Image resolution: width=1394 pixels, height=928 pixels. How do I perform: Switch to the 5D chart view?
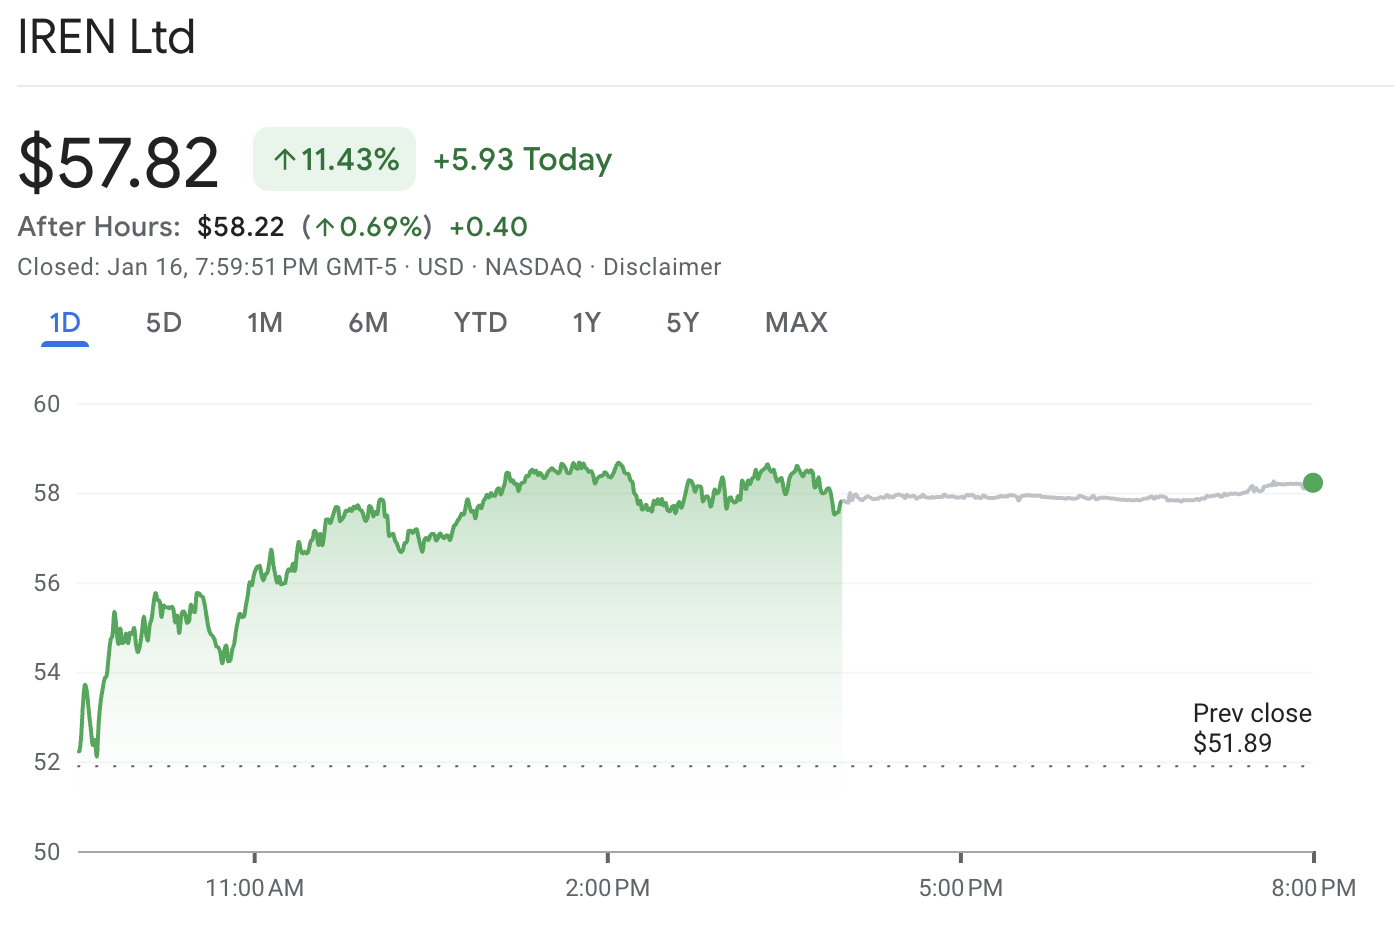pos(163,322)
